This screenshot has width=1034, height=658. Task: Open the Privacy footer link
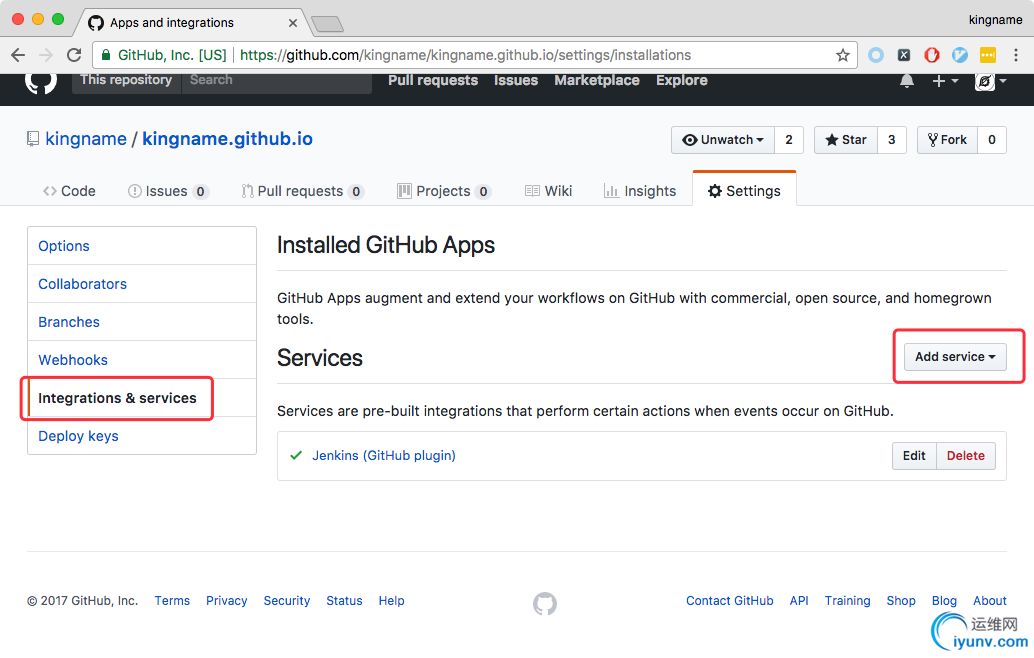pos(226,601)
